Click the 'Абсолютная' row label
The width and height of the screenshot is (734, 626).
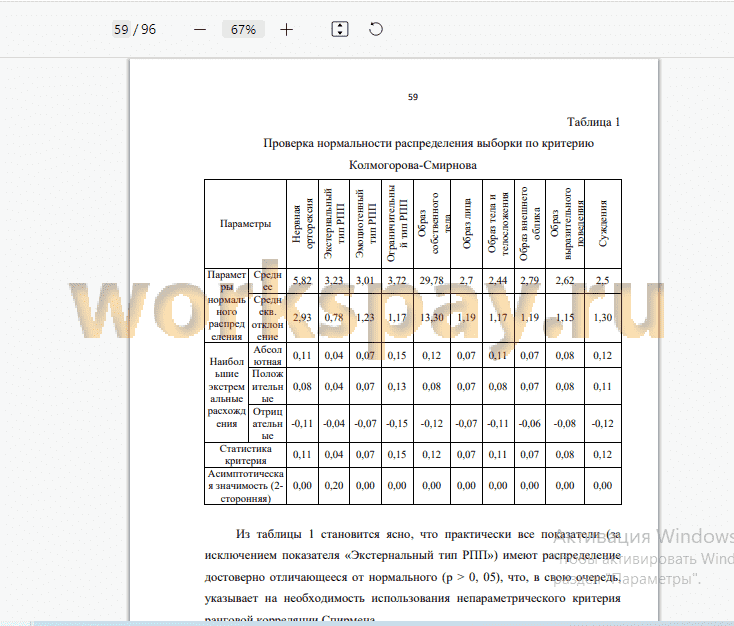267,355
